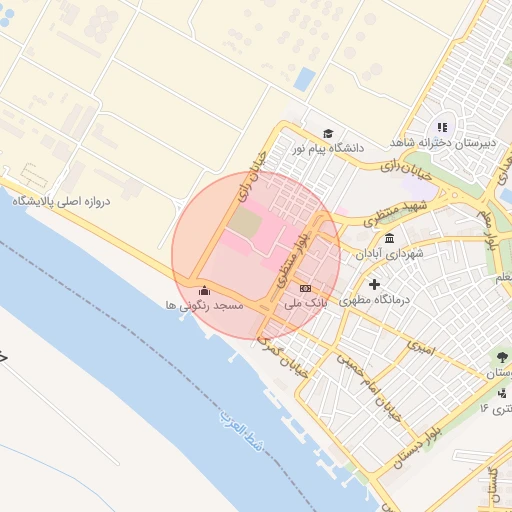Select the blue rectangular pool in the refinery area

pos(304,79)
